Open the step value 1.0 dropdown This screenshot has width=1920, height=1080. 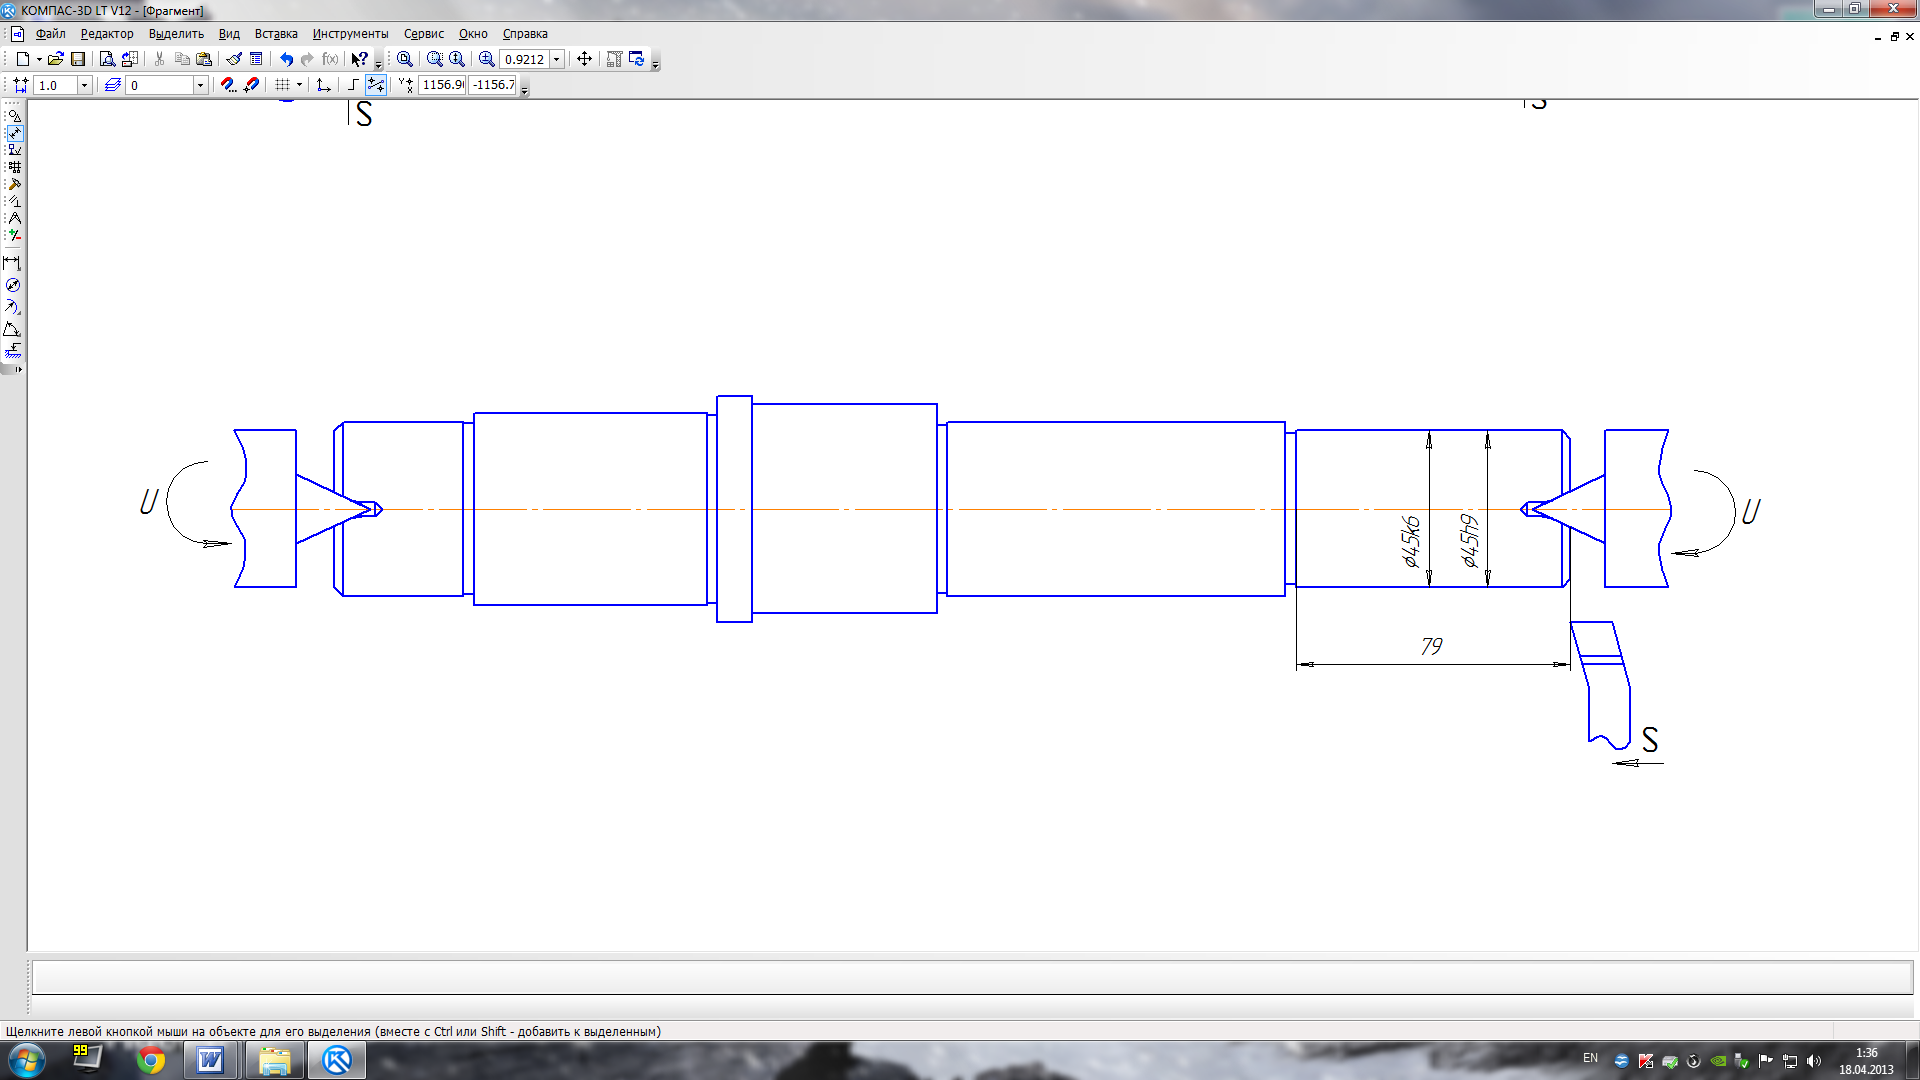coord(84,85)
